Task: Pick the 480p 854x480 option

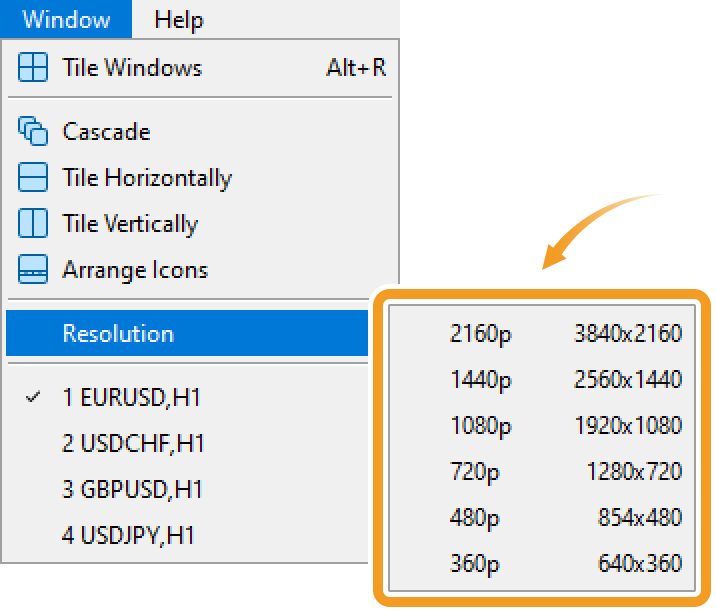Action: click(x=565, y=518)
